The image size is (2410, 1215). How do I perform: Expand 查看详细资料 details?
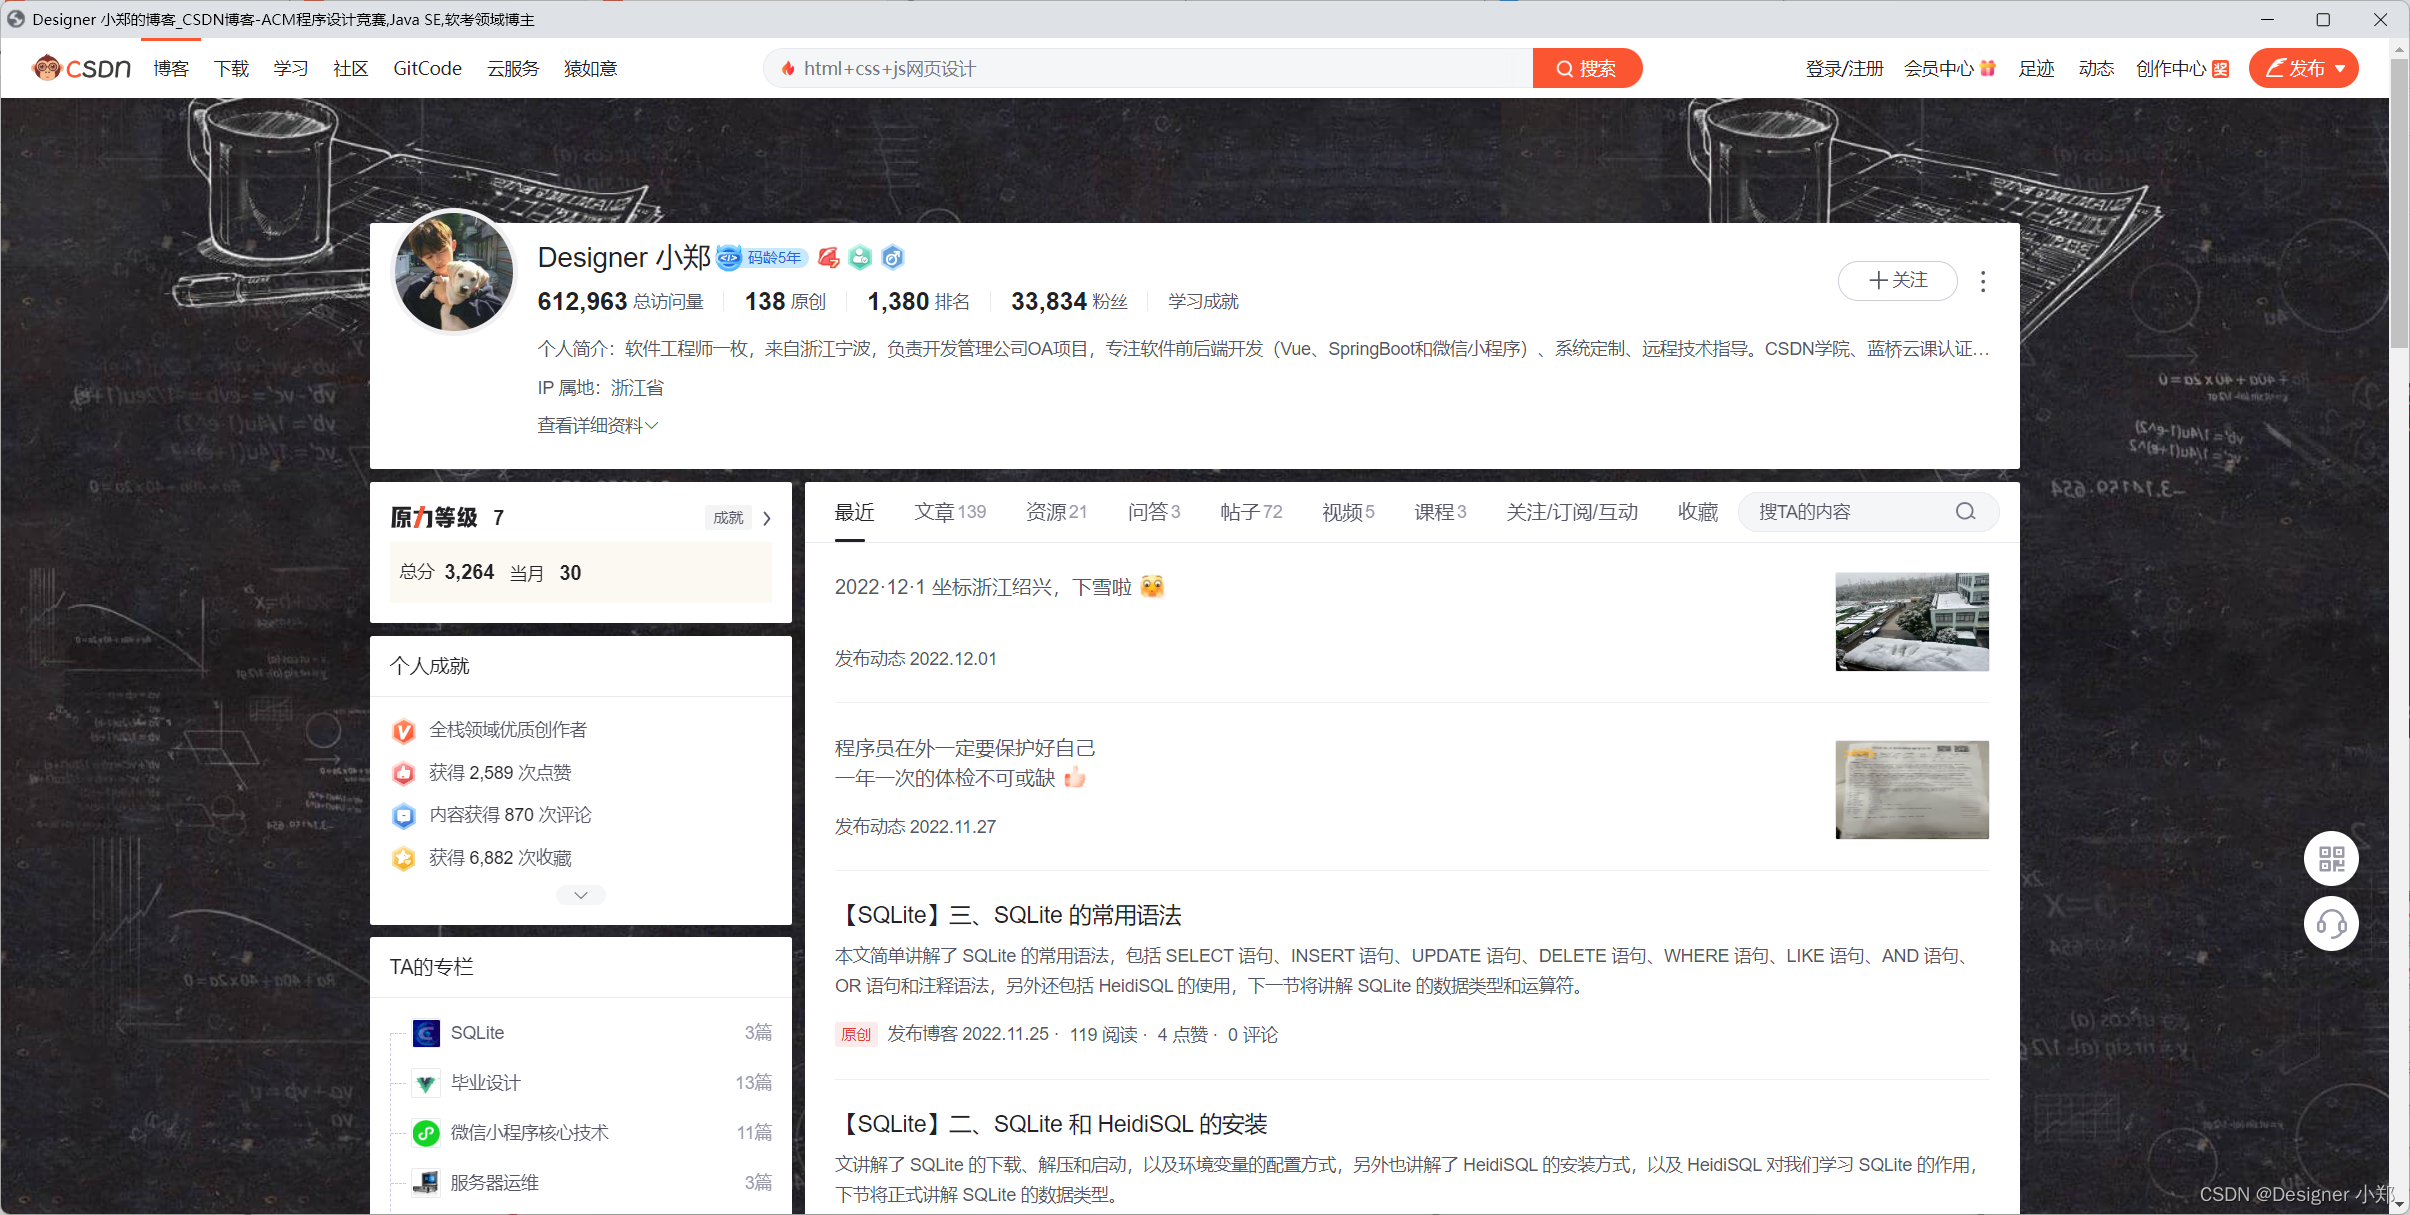[x=597, y=426]
